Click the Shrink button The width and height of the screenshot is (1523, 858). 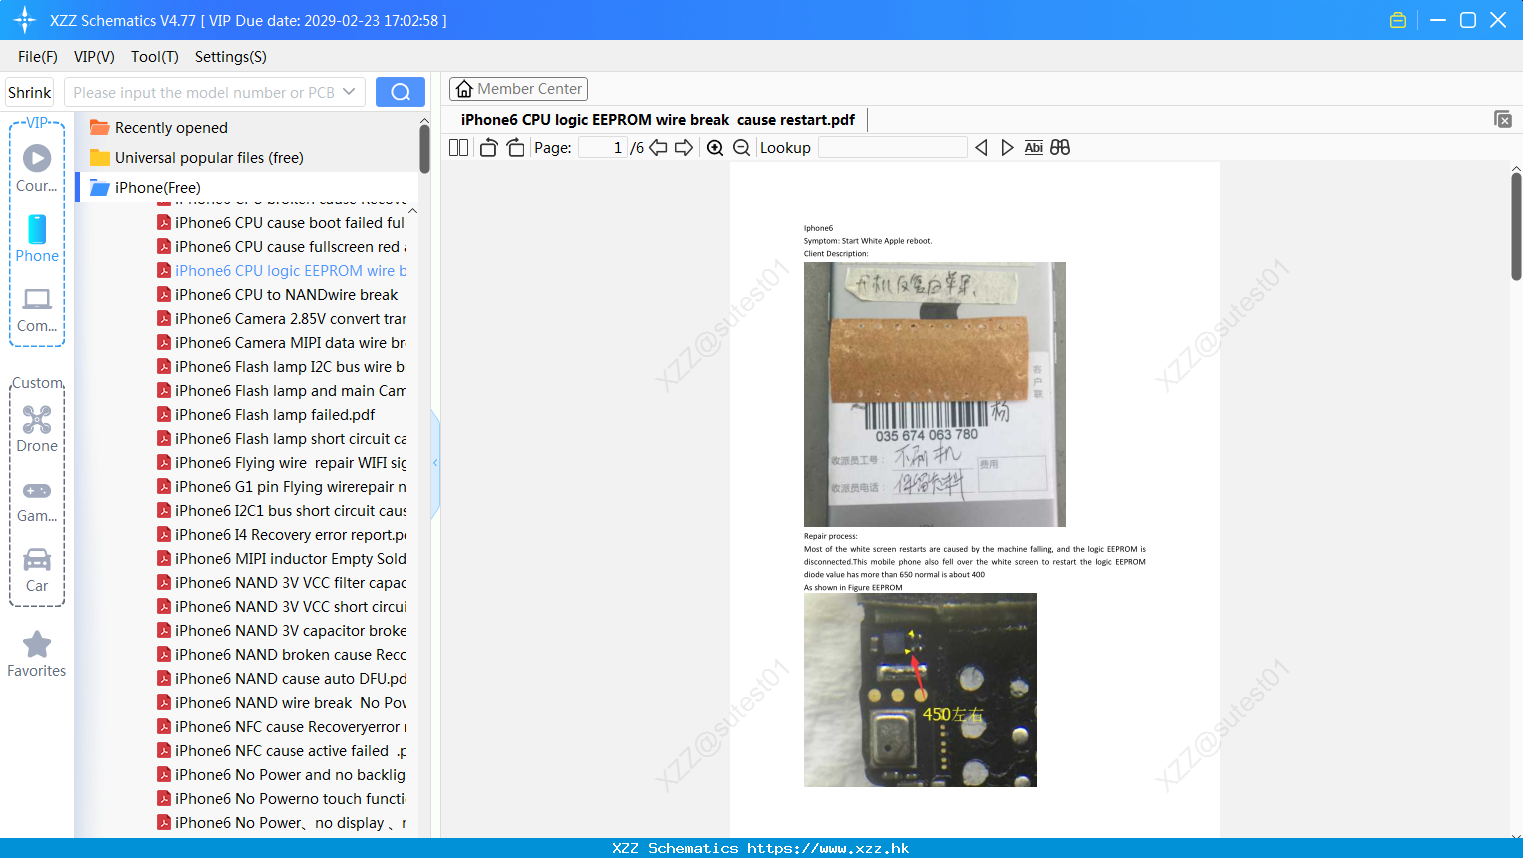pos(30,92)
